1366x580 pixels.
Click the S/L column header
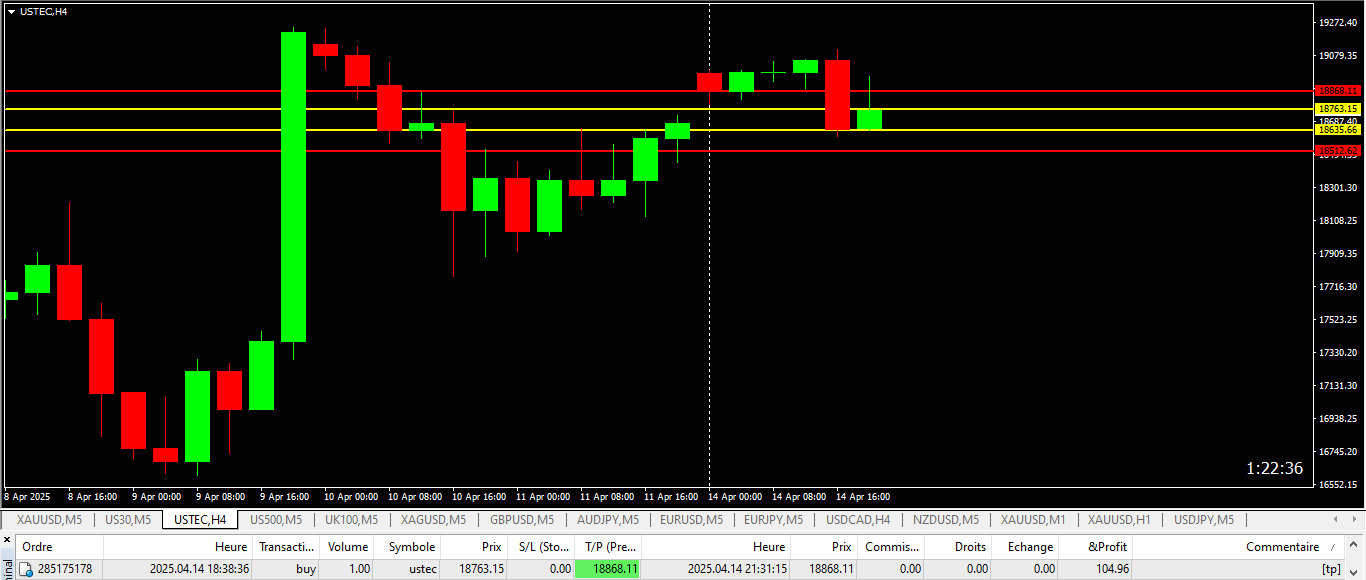point(540,547)
